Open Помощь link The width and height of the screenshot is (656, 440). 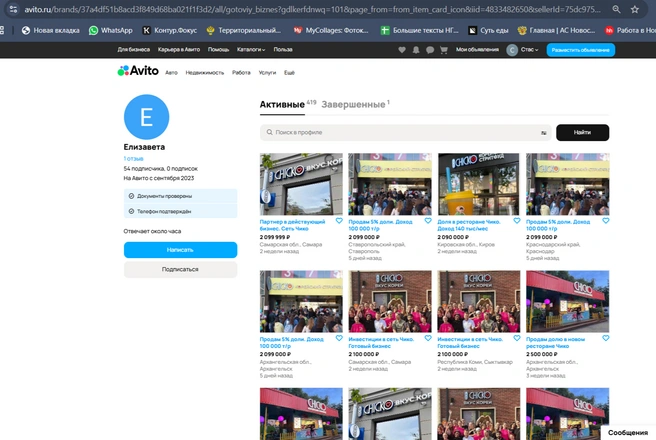(x=218, y=49)
